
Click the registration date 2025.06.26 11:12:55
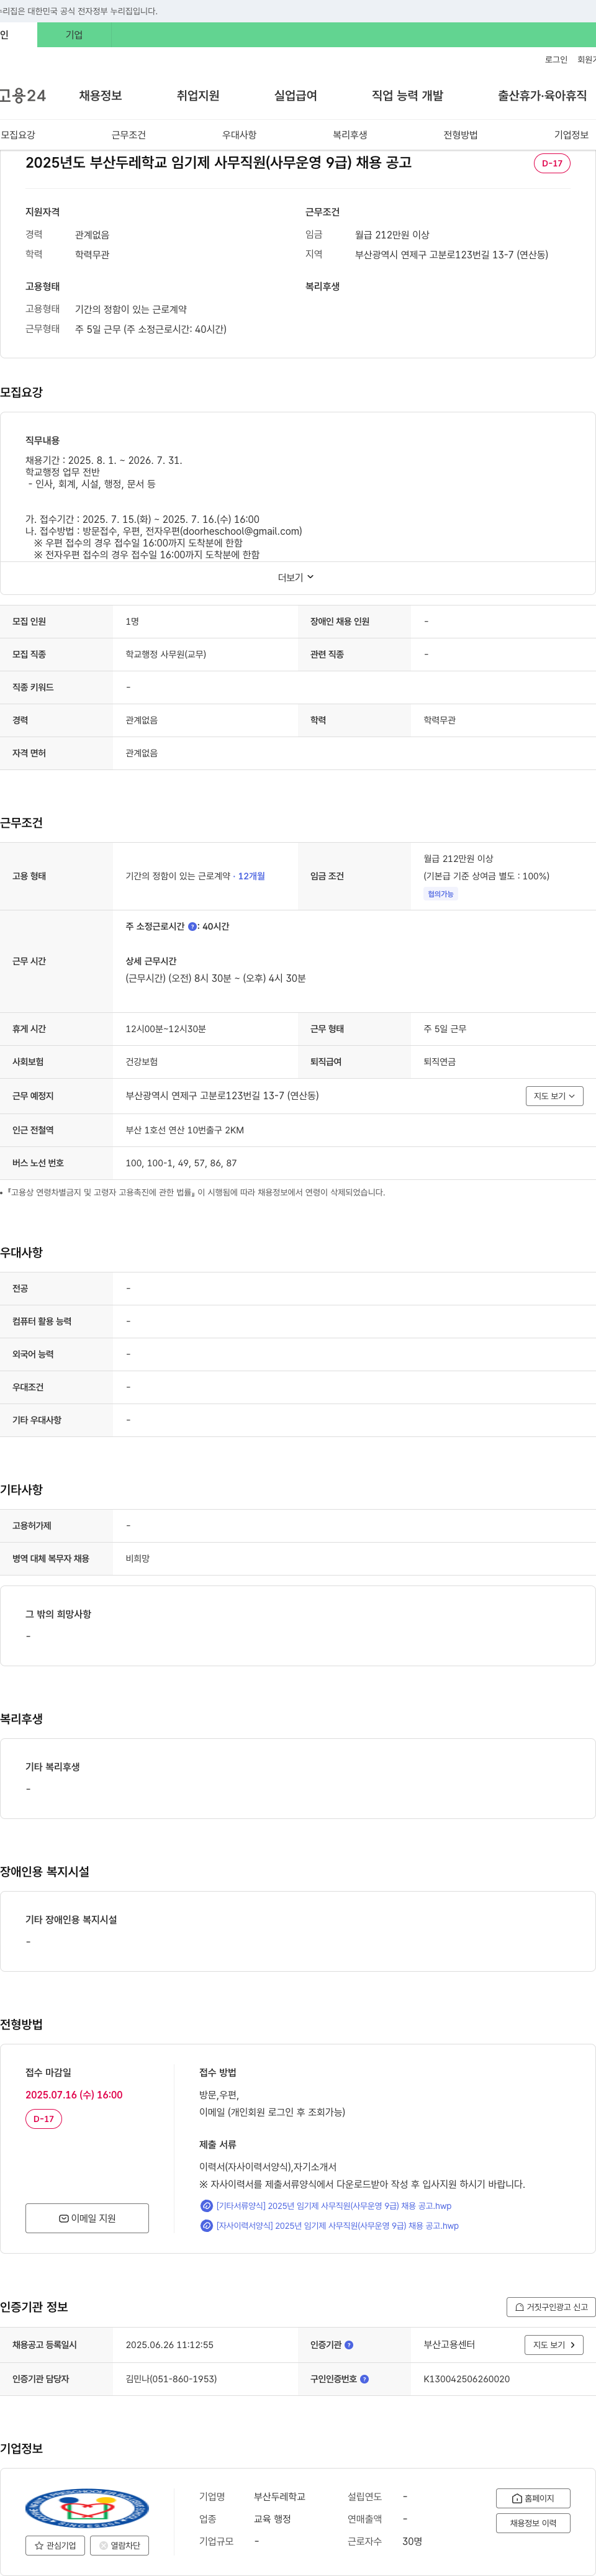(x=169, y=2345)
